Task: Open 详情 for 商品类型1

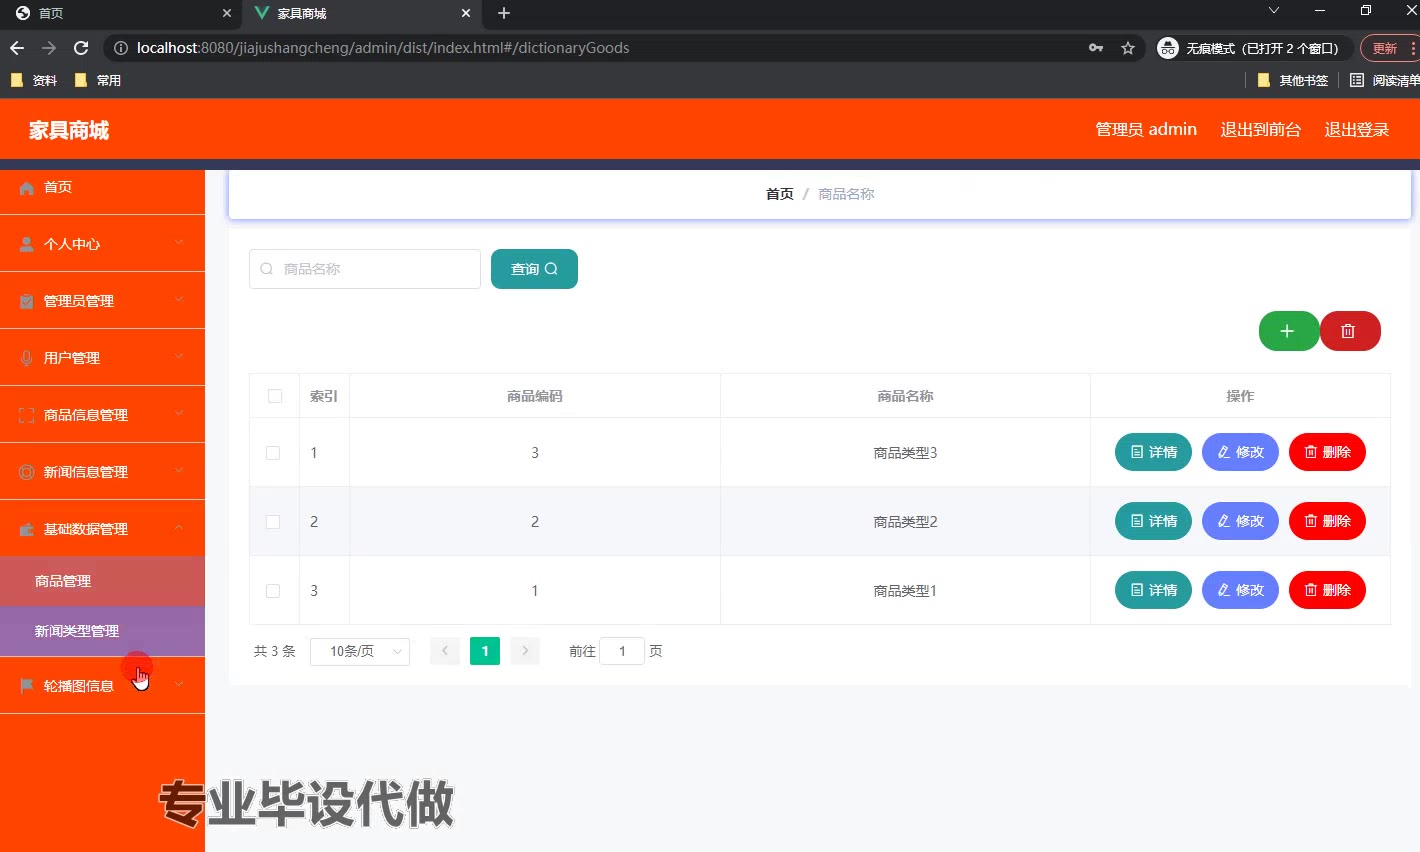Action: 1153,590
